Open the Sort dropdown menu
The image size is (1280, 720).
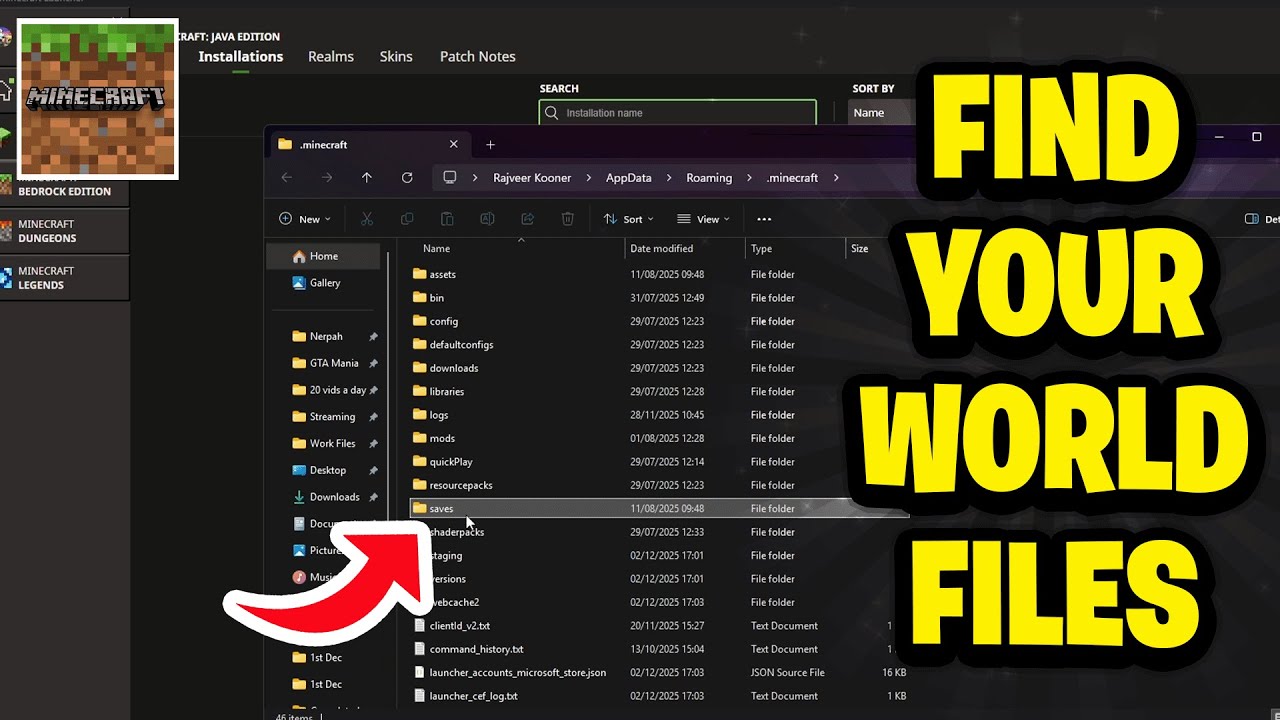629,219
